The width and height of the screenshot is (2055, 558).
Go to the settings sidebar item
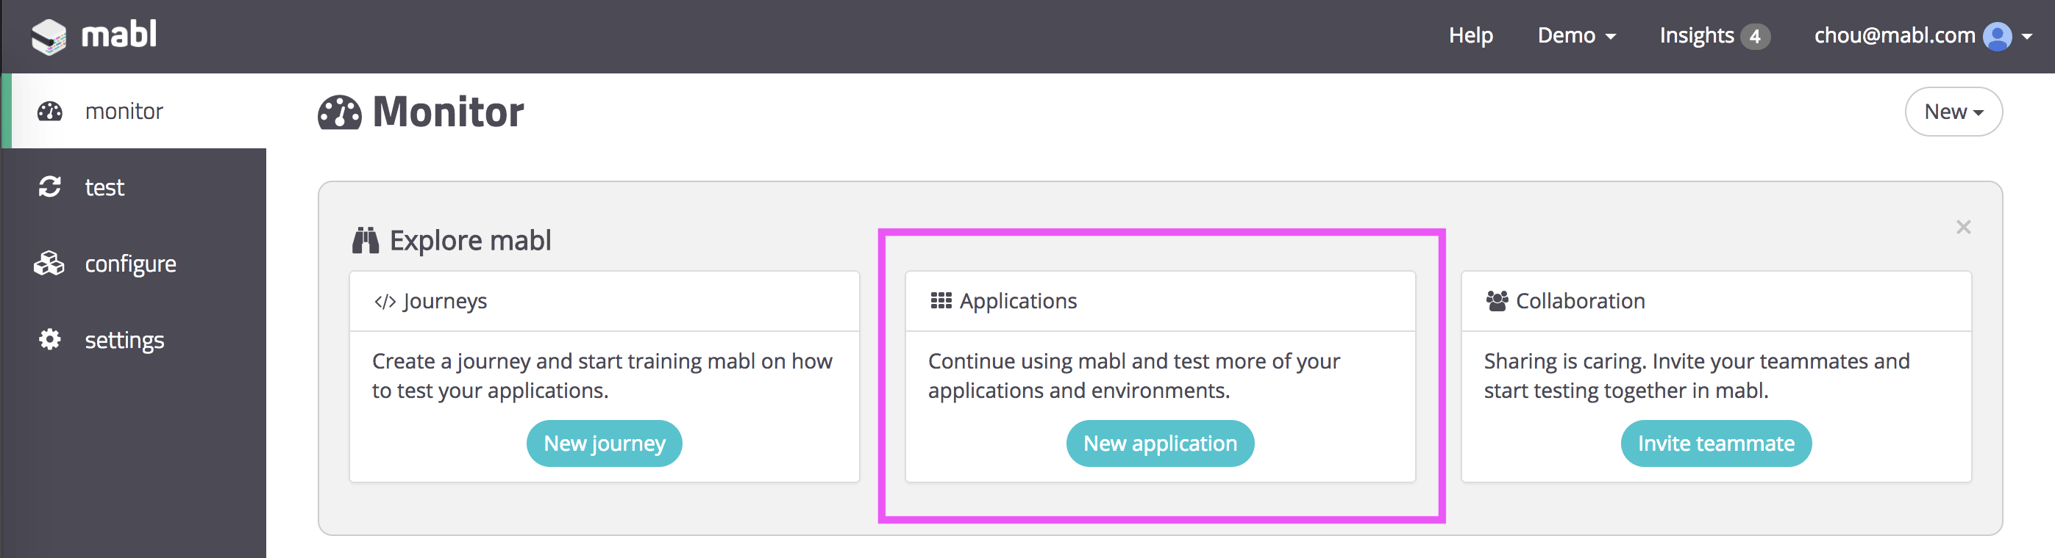(135, 340)
